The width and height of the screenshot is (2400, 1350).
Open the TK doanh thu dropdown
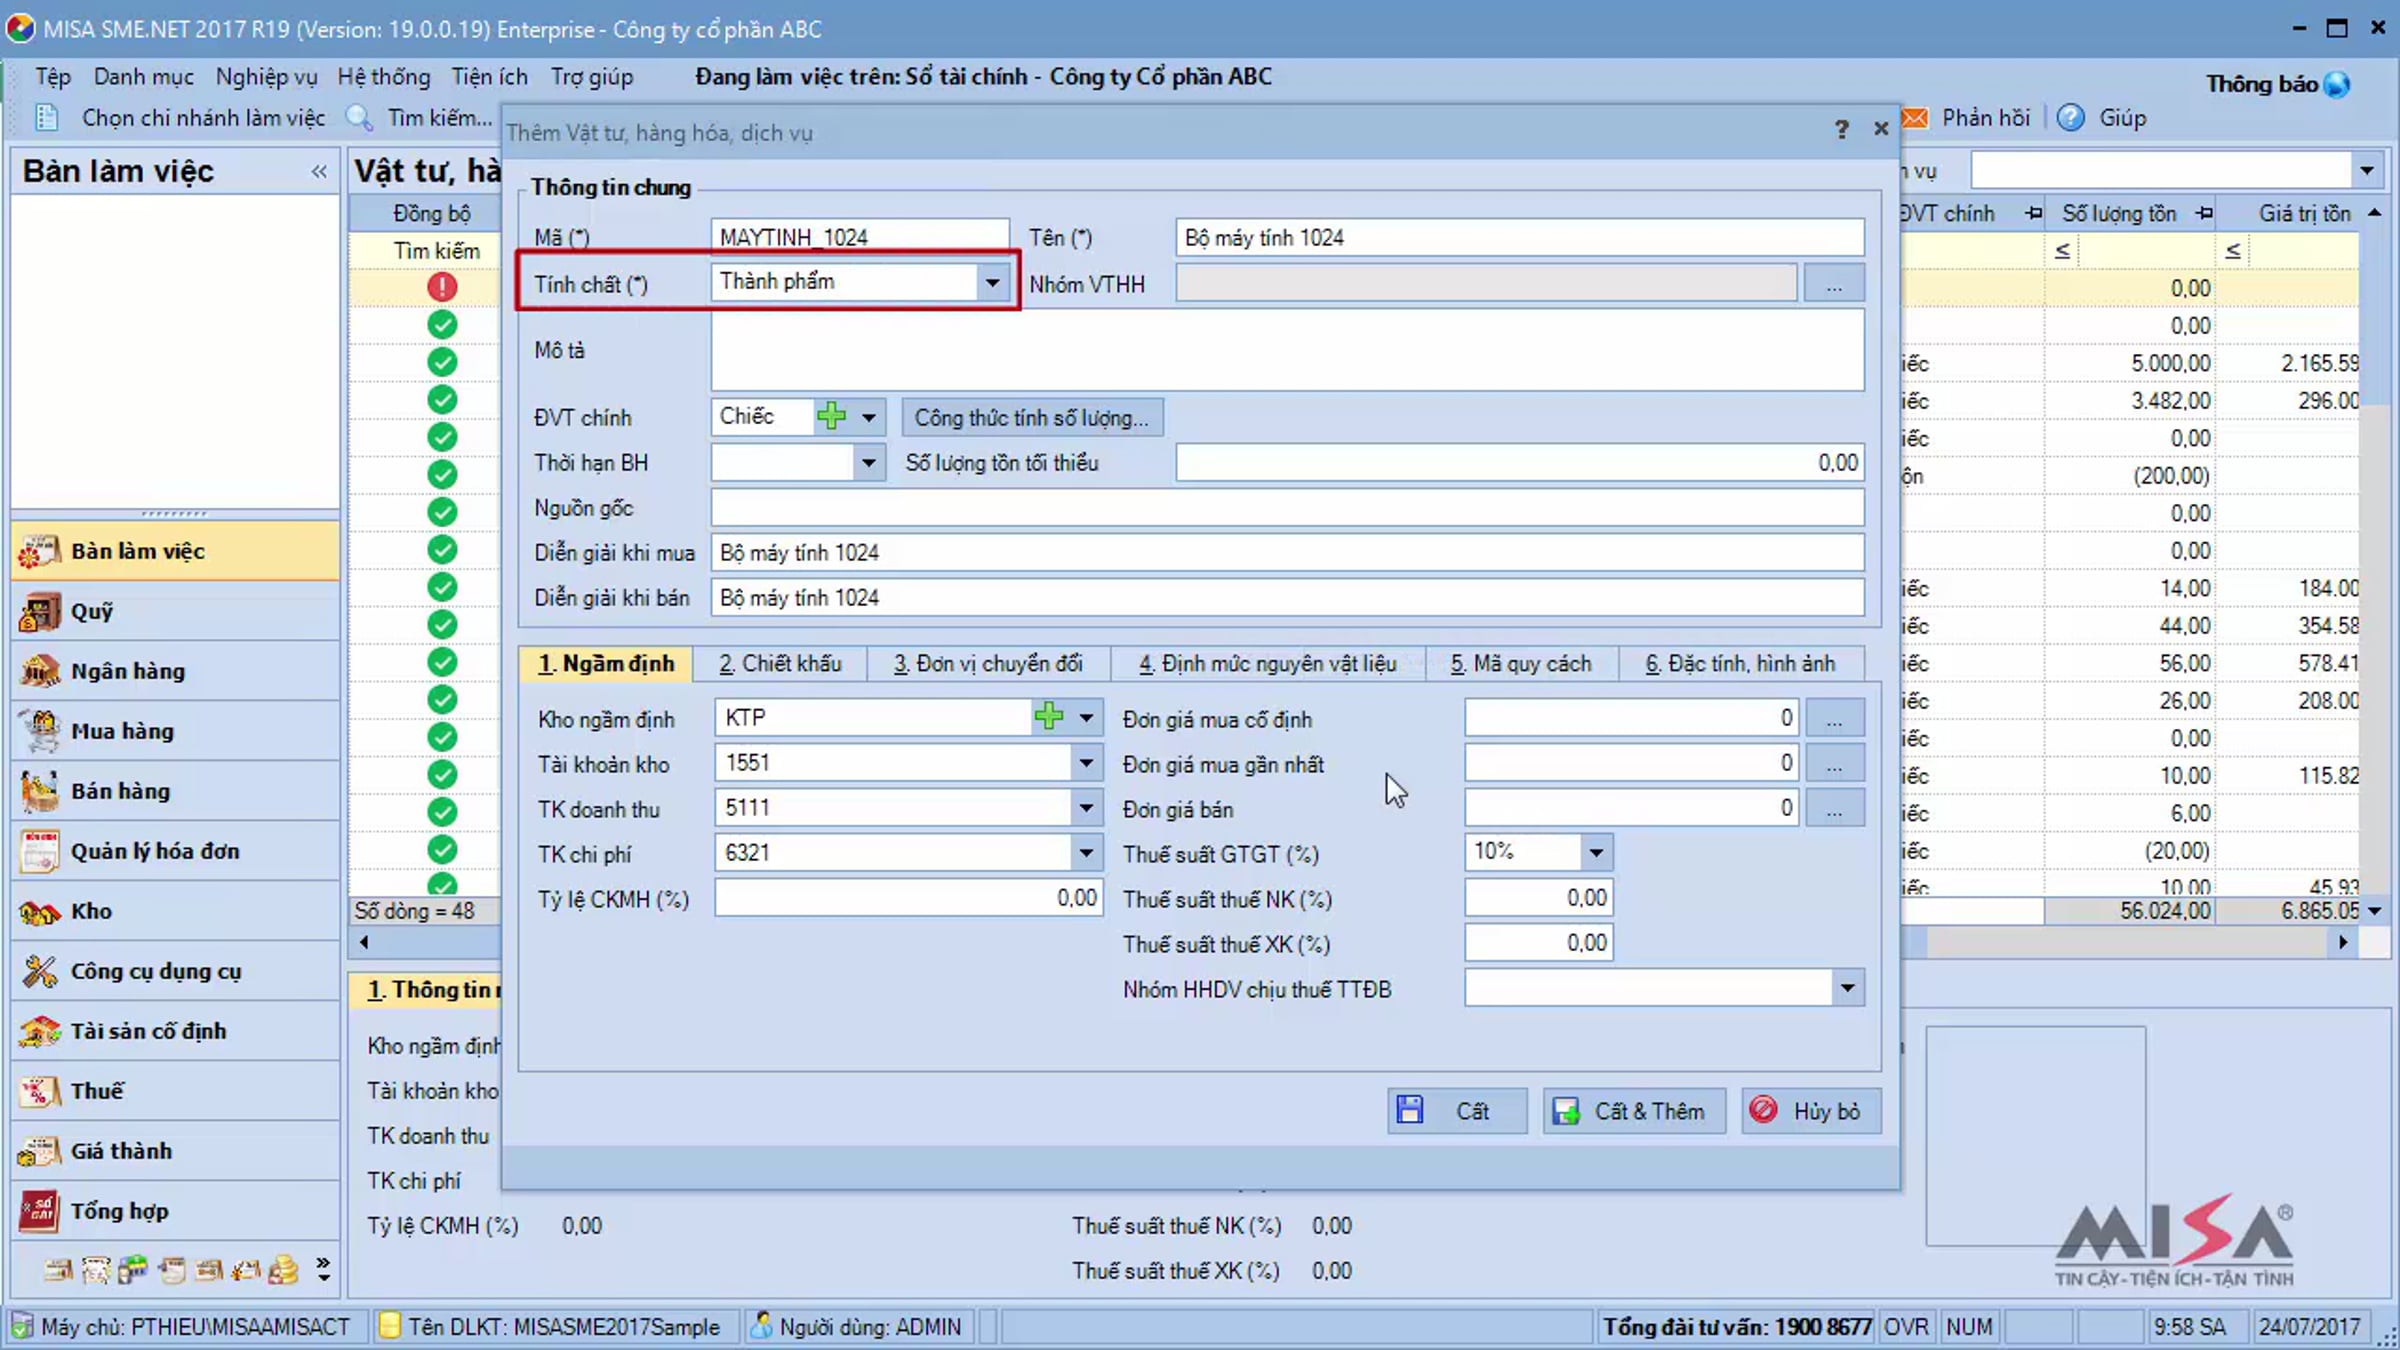pyautogui.click(x=1086, y=808)
